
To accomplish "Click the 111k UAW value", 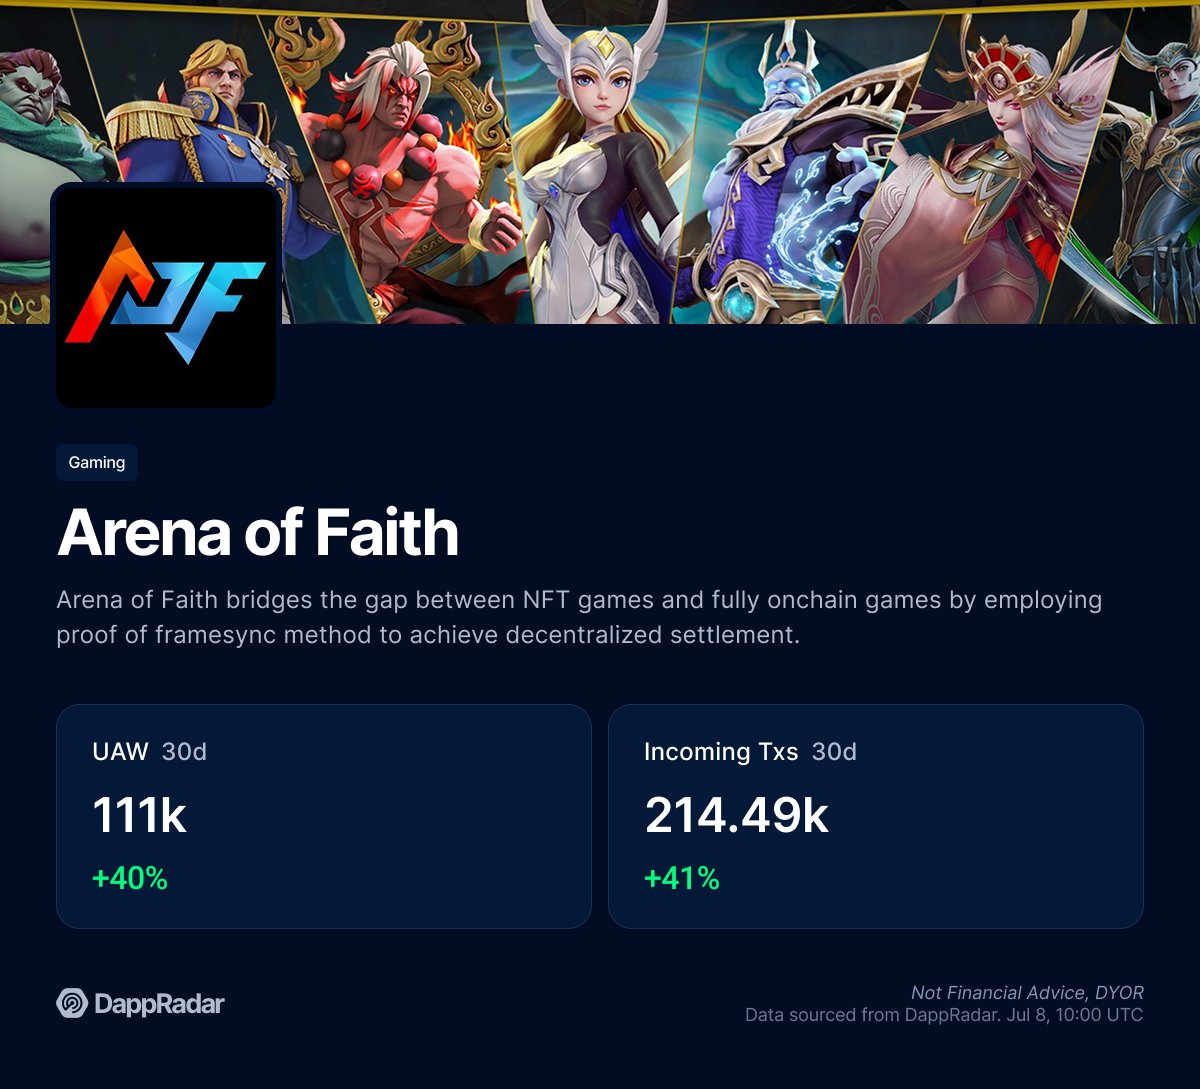I will click(139, 815).
